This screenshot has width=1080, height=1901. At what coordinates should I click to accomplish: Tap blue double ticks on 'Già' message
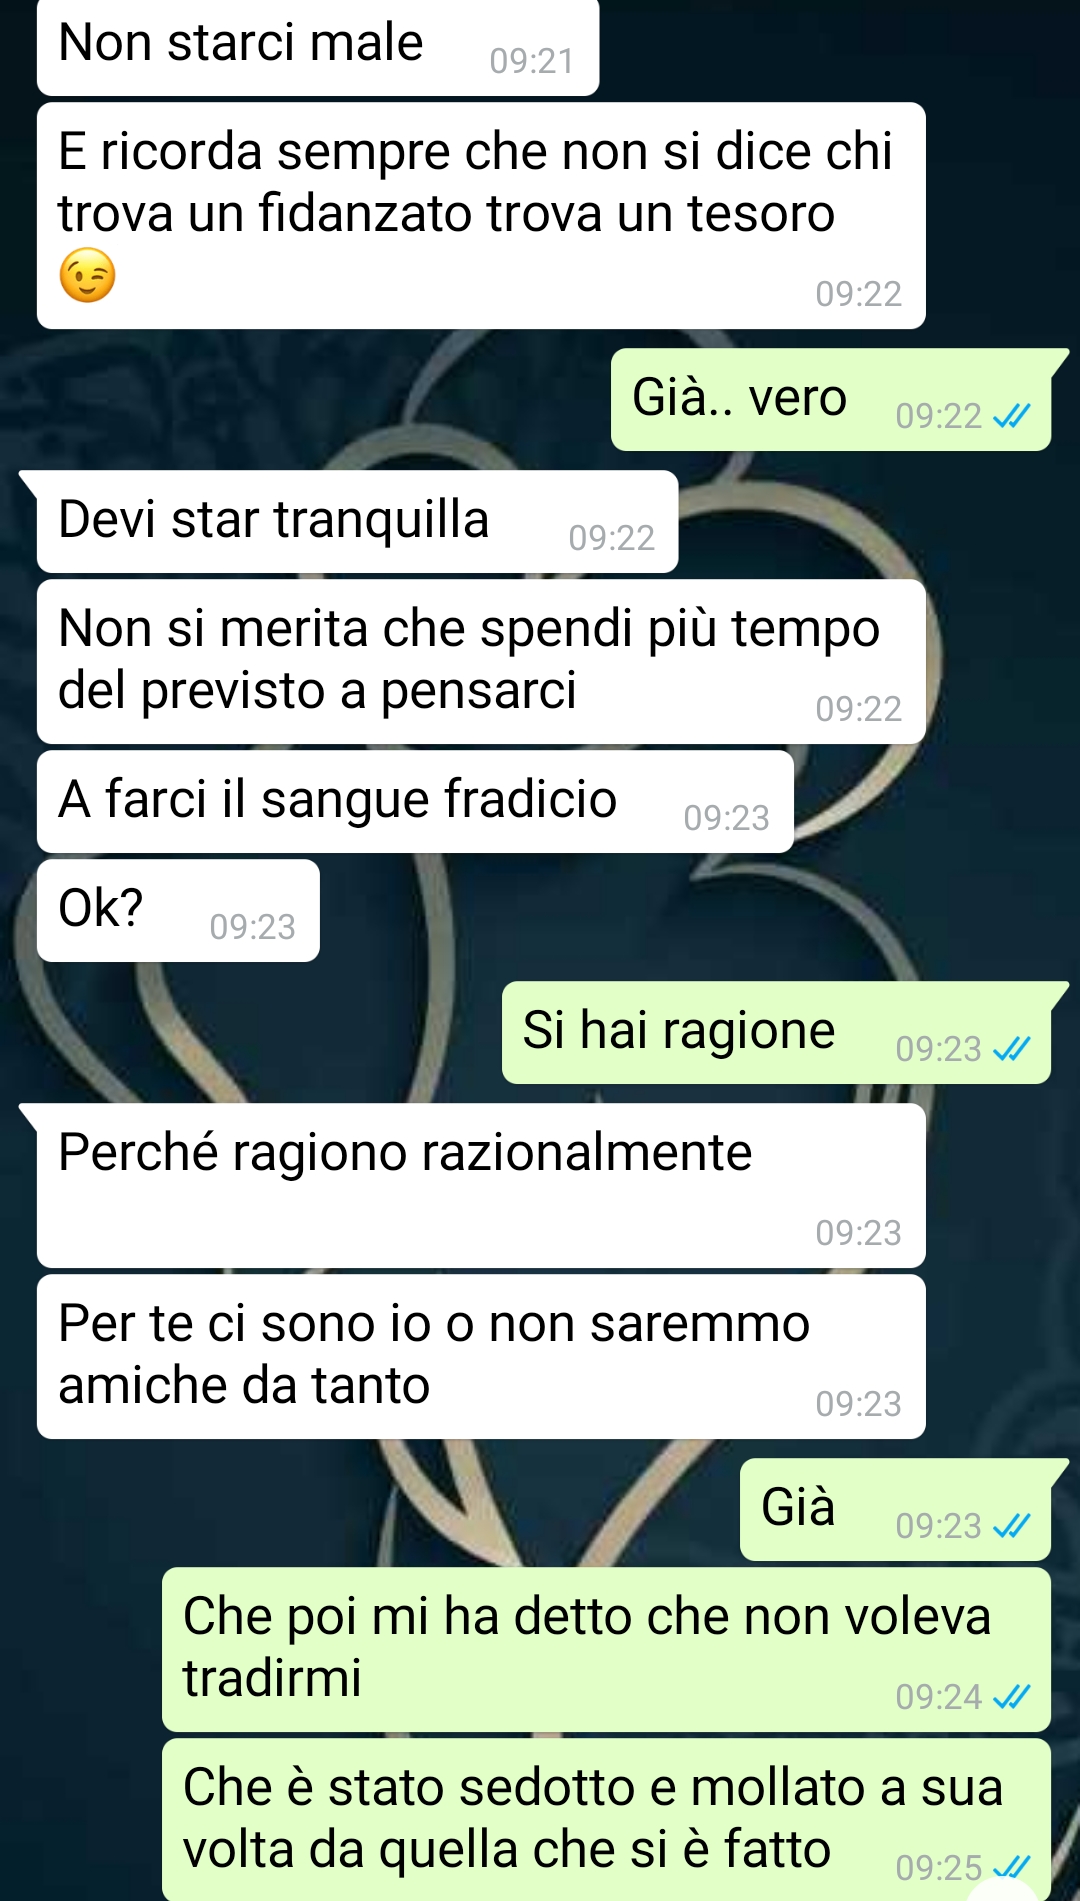(x=1011, y=1526)
